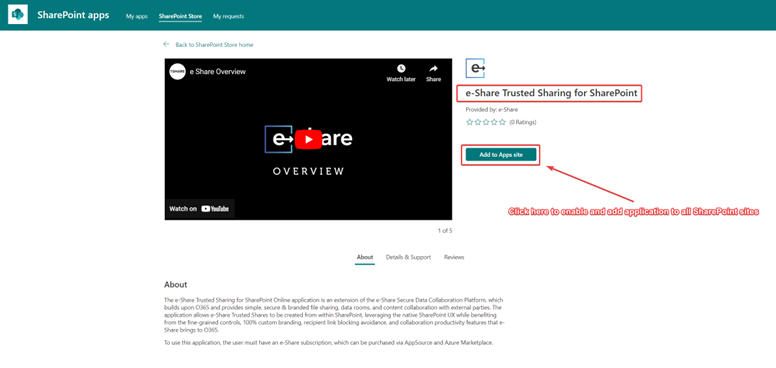776x368 pixels.
Task: Click the e-Share channel avatar in video
Action: (177, 71)
